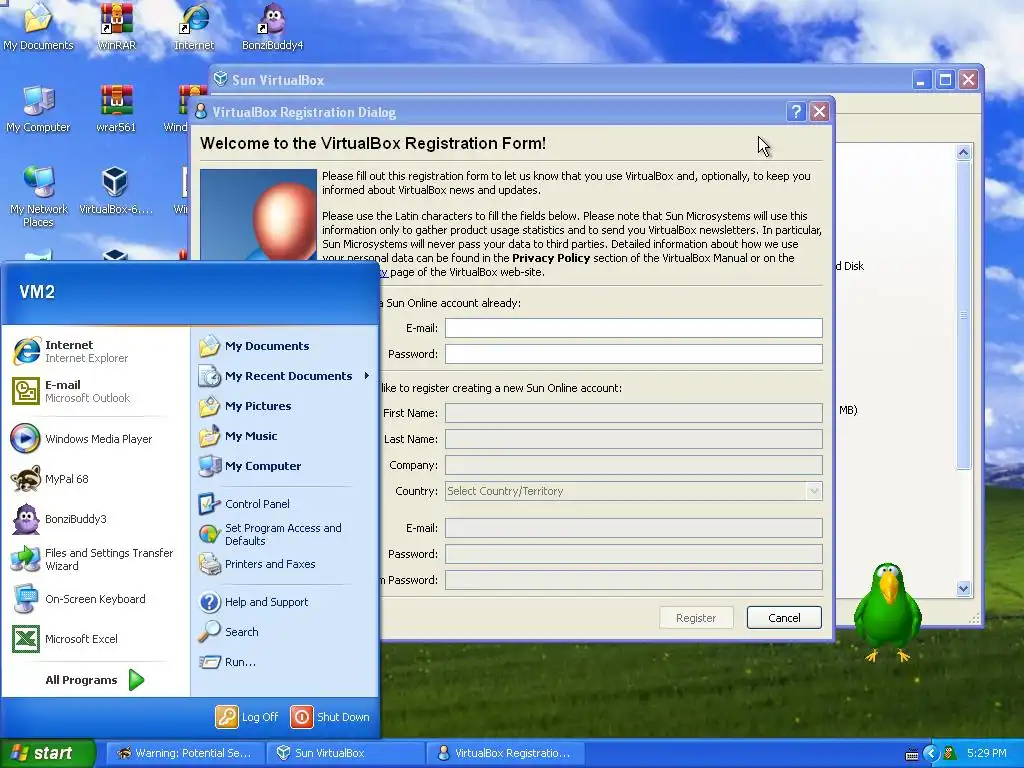The height and width of the screenshot is (768, 1024).
Task: Open My Documents in Start menu
Action: point(285,346)
